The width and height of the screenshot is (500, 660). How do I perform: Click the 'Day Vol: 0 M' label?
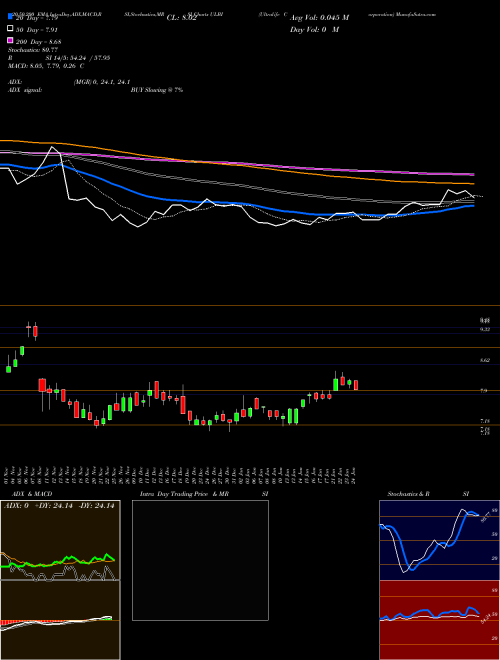coord(314,30)
